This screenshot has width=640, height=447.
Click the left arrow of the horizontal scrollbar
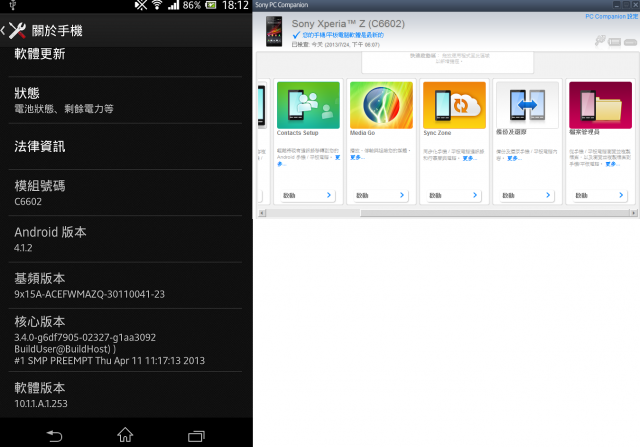coord(262,213)
